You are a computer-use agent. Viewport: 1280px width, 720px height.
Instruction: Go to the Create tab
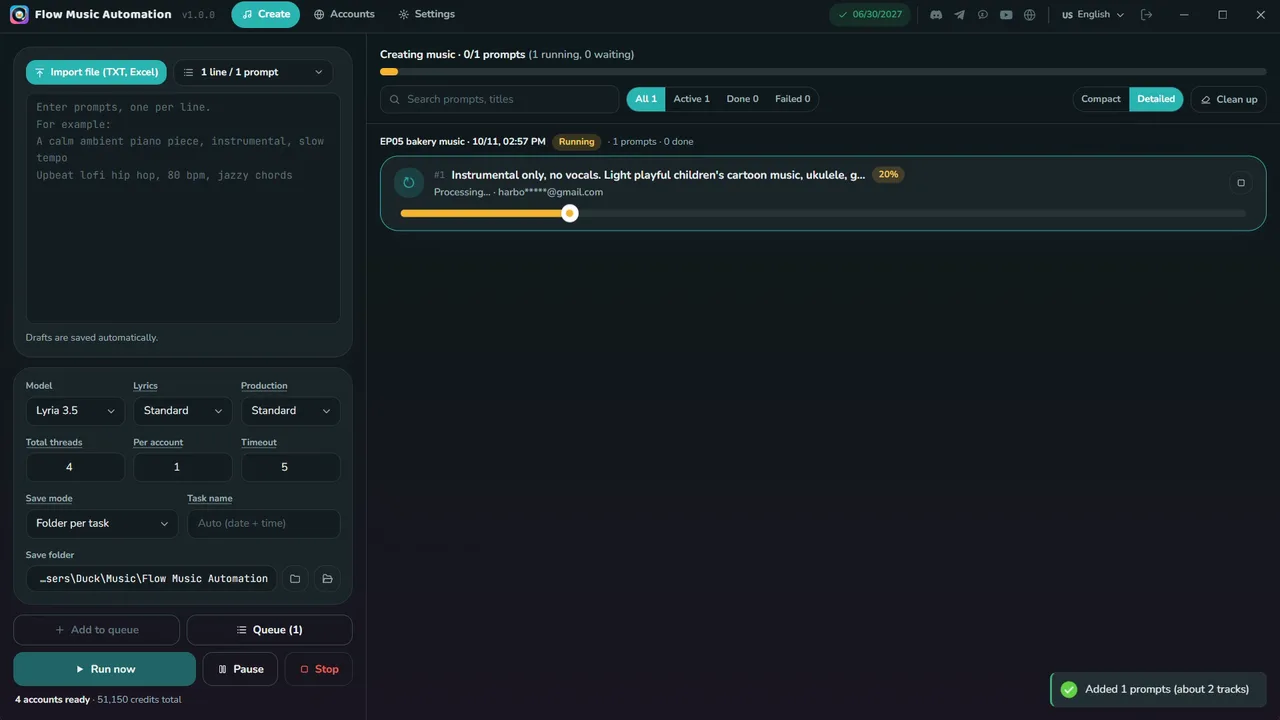pos(266,15)
